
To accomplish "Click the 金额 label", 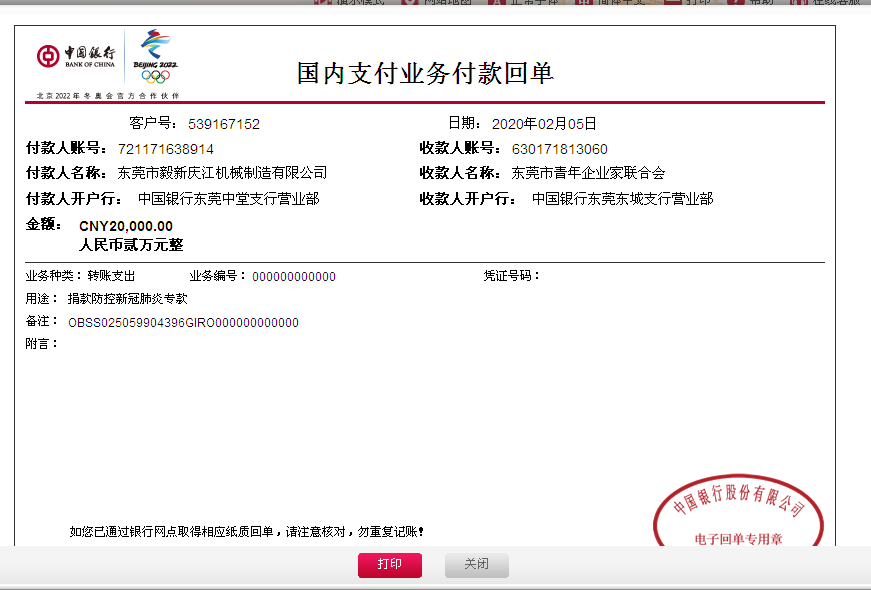I will (43, 224).
